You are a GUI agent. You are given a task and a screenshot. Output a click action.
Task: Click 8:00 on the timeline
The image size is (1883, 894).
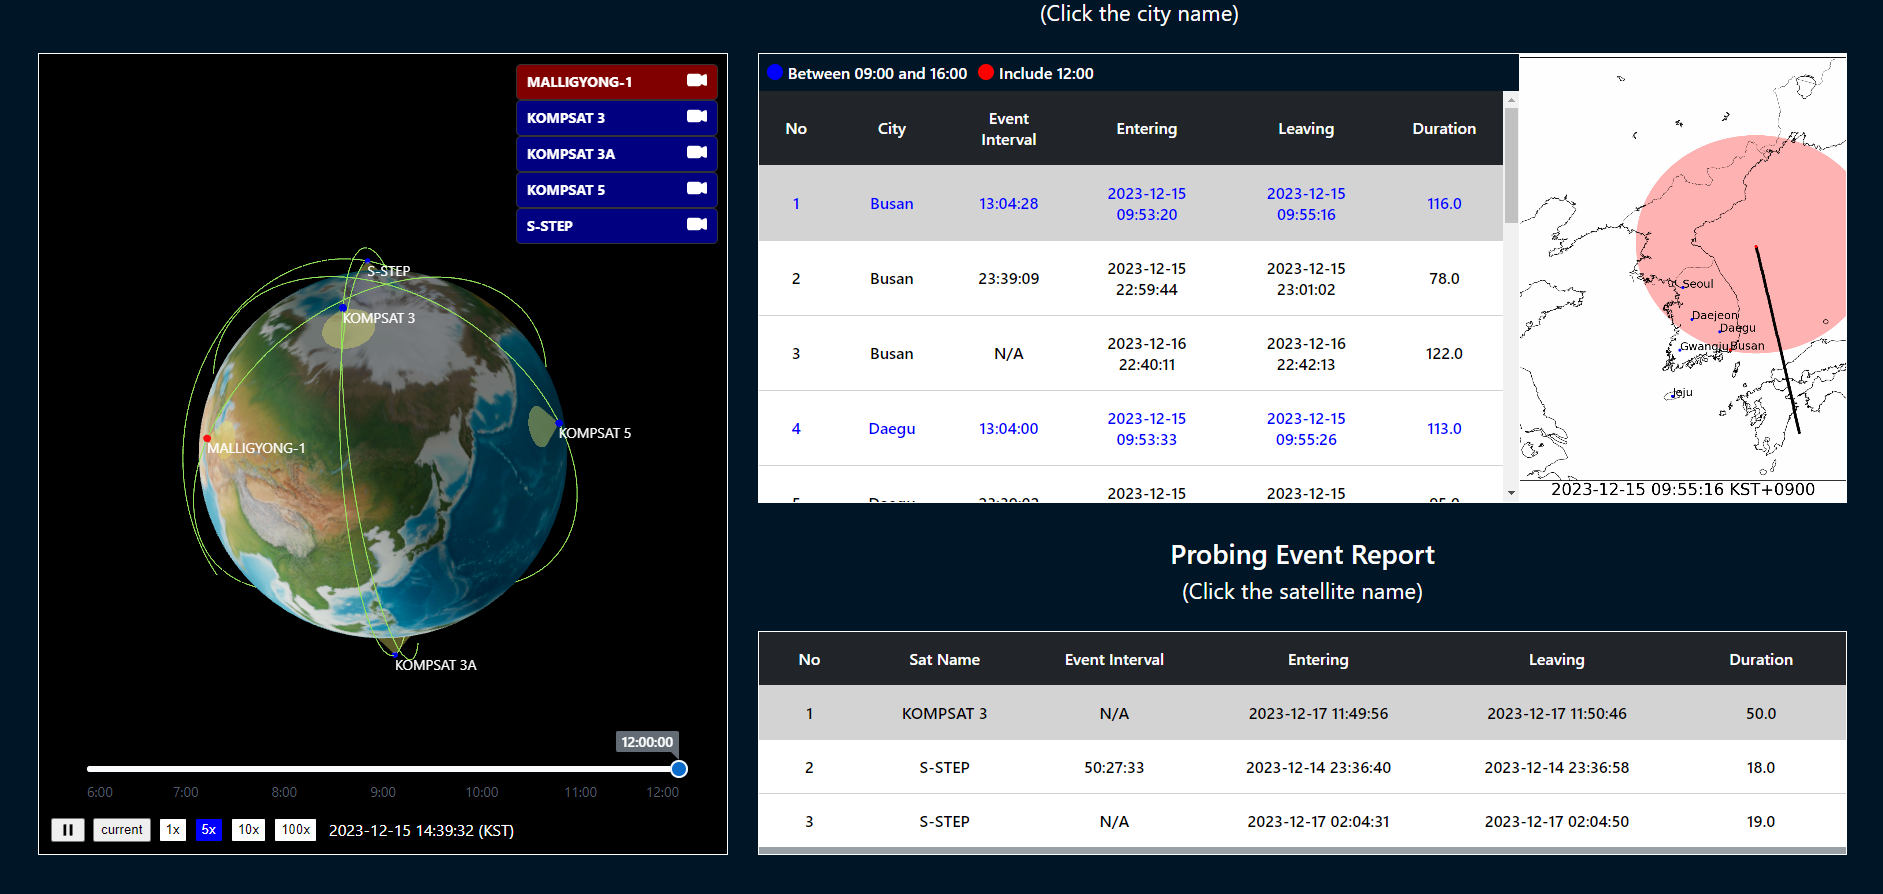(x=284, y=792)
